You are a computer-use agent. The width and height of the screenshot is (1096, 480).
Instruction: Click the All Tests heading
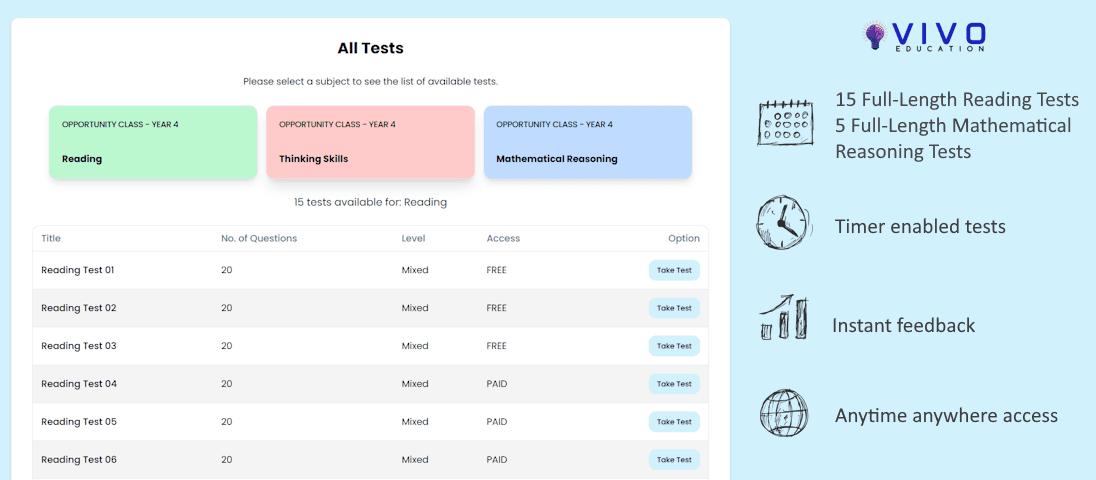[370, 48]
